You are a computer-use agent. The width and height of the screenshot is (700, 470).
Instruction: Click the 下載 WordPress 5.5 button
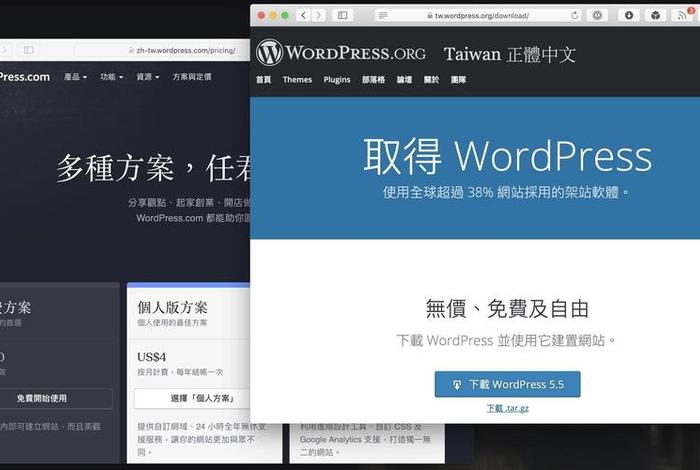point(508,384)
